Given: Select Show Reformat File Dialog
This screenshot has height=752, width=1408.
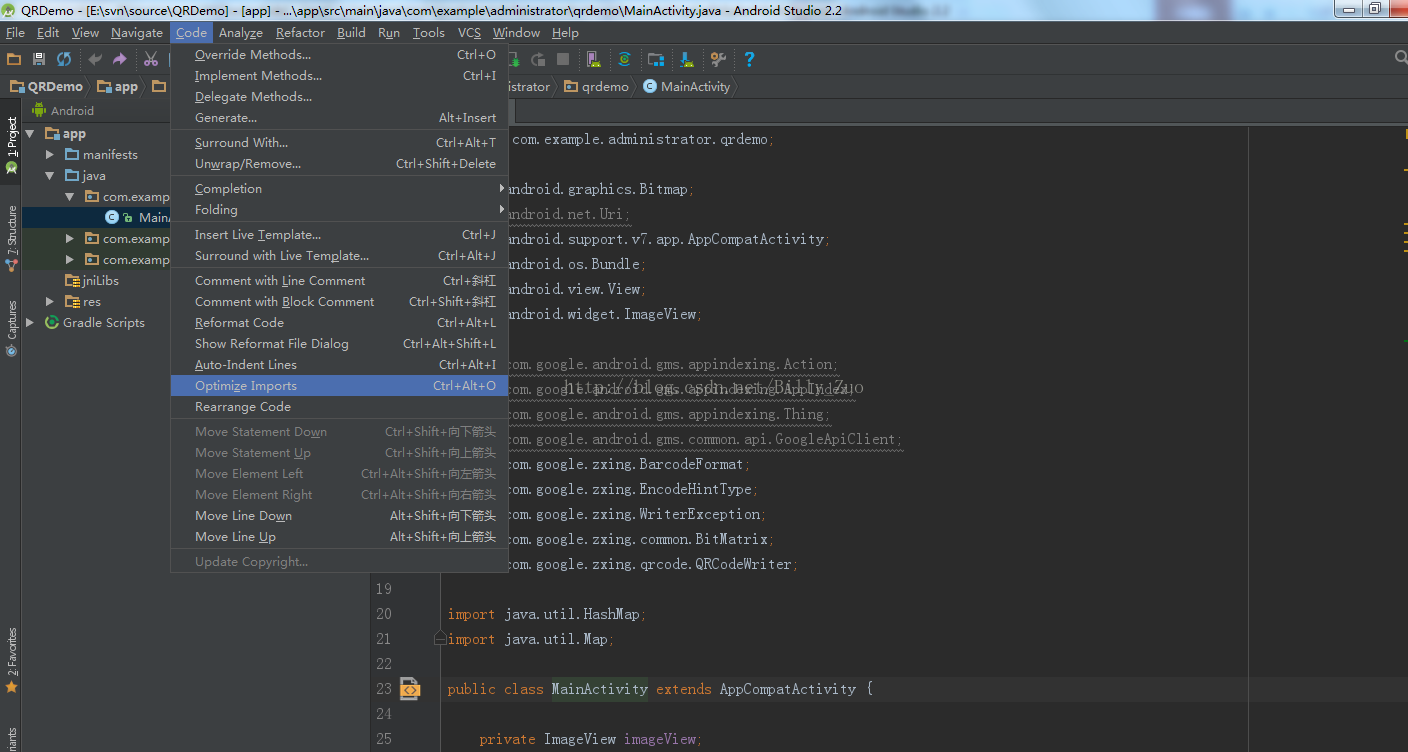Looking at the screenshot, I should (339, 343).
